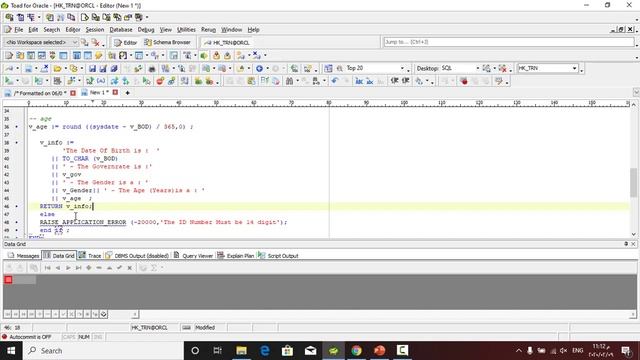Click the Editor button in window bar
This screenshot has height=360, width=640.
point(126,42)
